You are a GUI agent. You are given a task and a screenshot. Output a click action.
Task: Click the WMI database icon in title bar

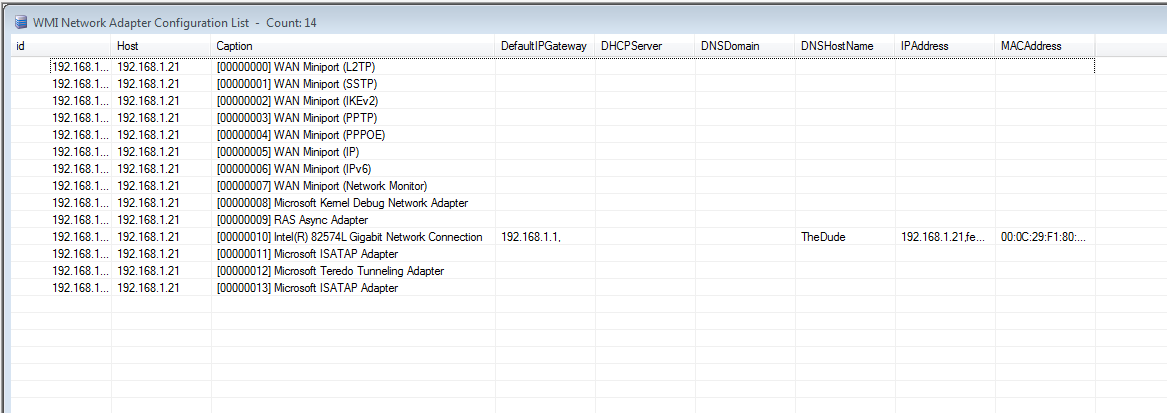click(20, 22)
